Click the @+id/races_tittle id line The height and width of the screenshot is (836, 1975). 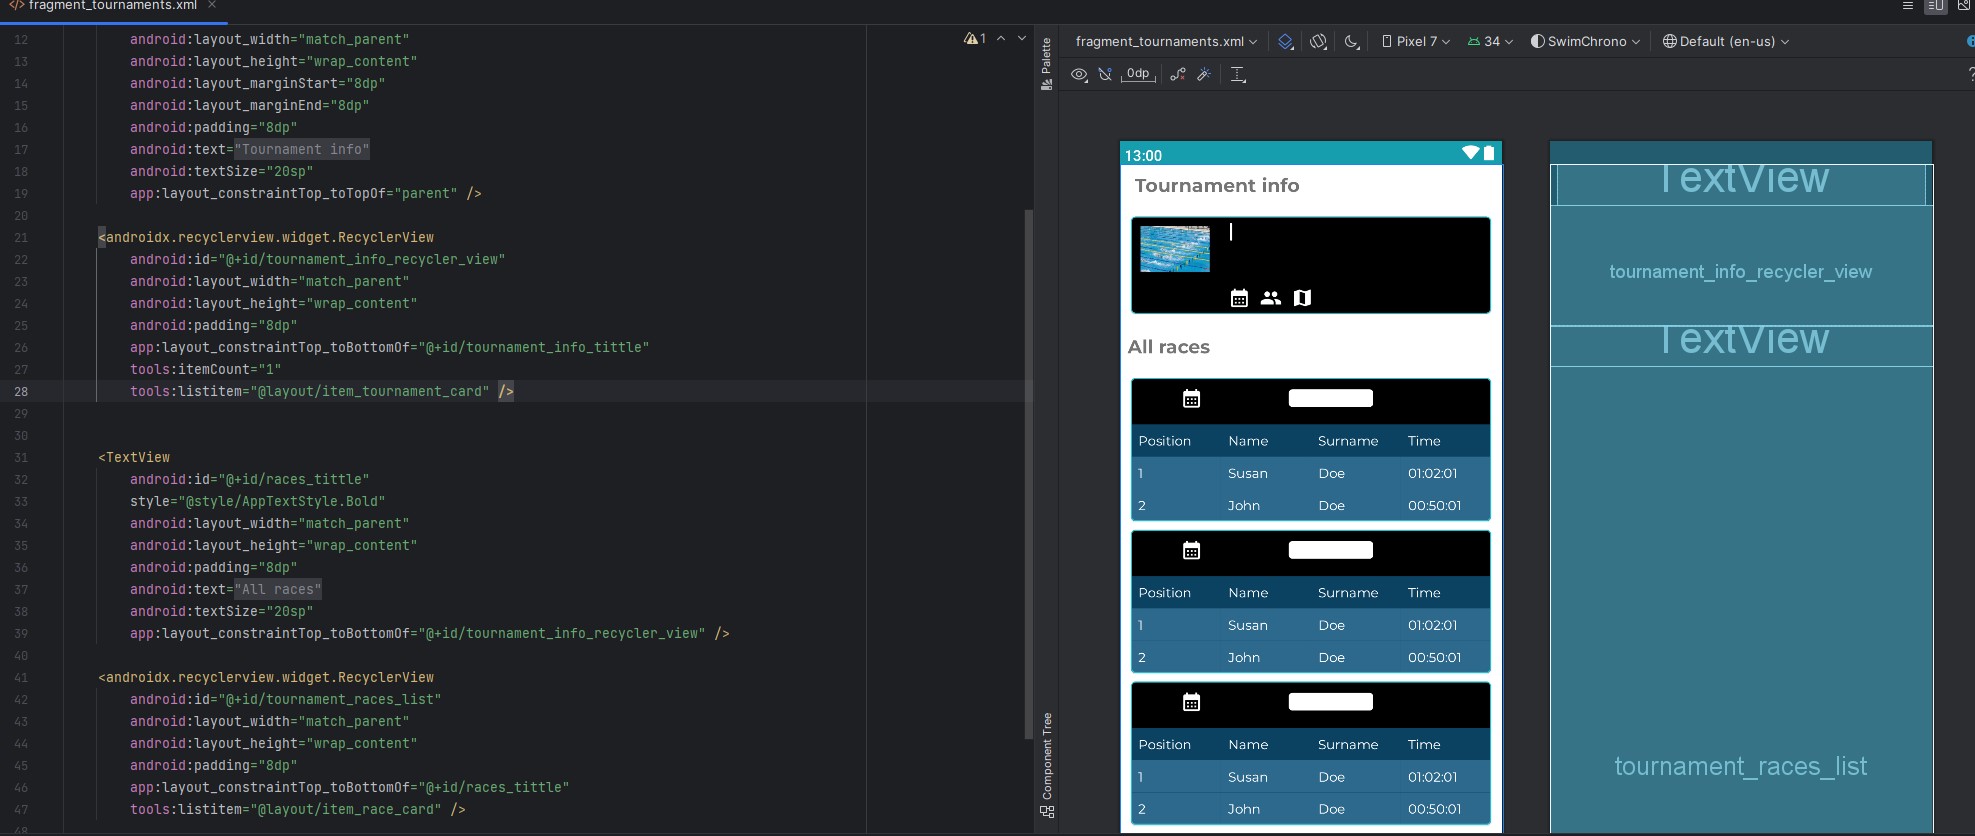[x=250, y=479]
